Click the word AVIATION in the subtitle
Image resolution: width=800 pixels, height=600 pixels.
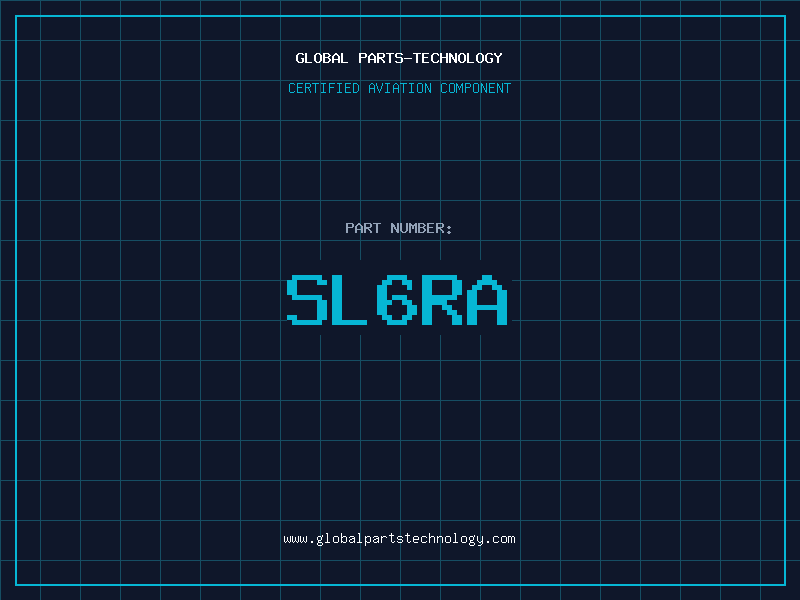(400, 88)
